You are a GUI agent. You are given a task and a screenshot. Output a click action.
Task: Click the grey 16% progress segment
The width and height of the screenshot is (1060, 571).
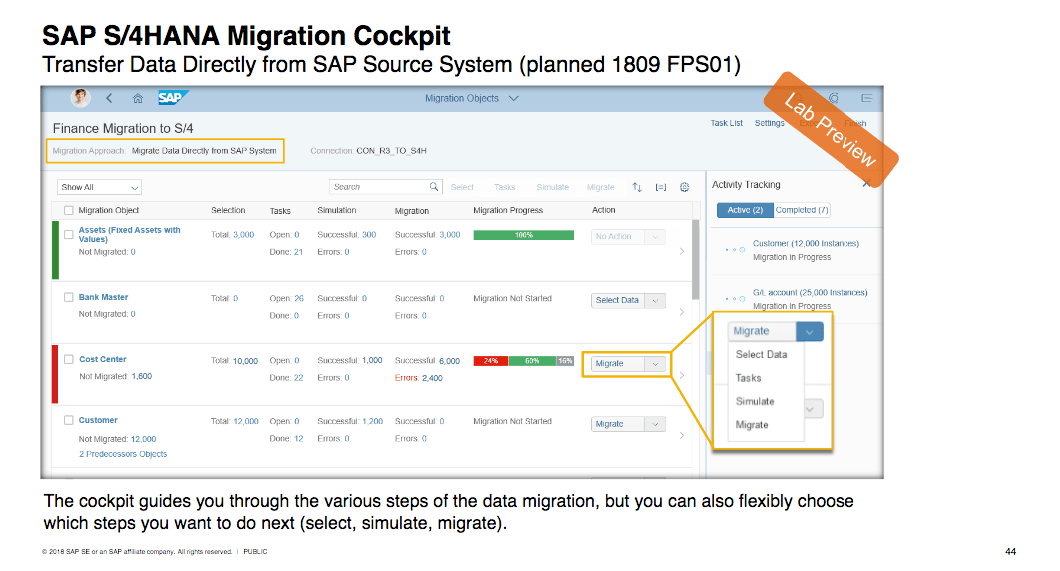click(x=565, y=361)
